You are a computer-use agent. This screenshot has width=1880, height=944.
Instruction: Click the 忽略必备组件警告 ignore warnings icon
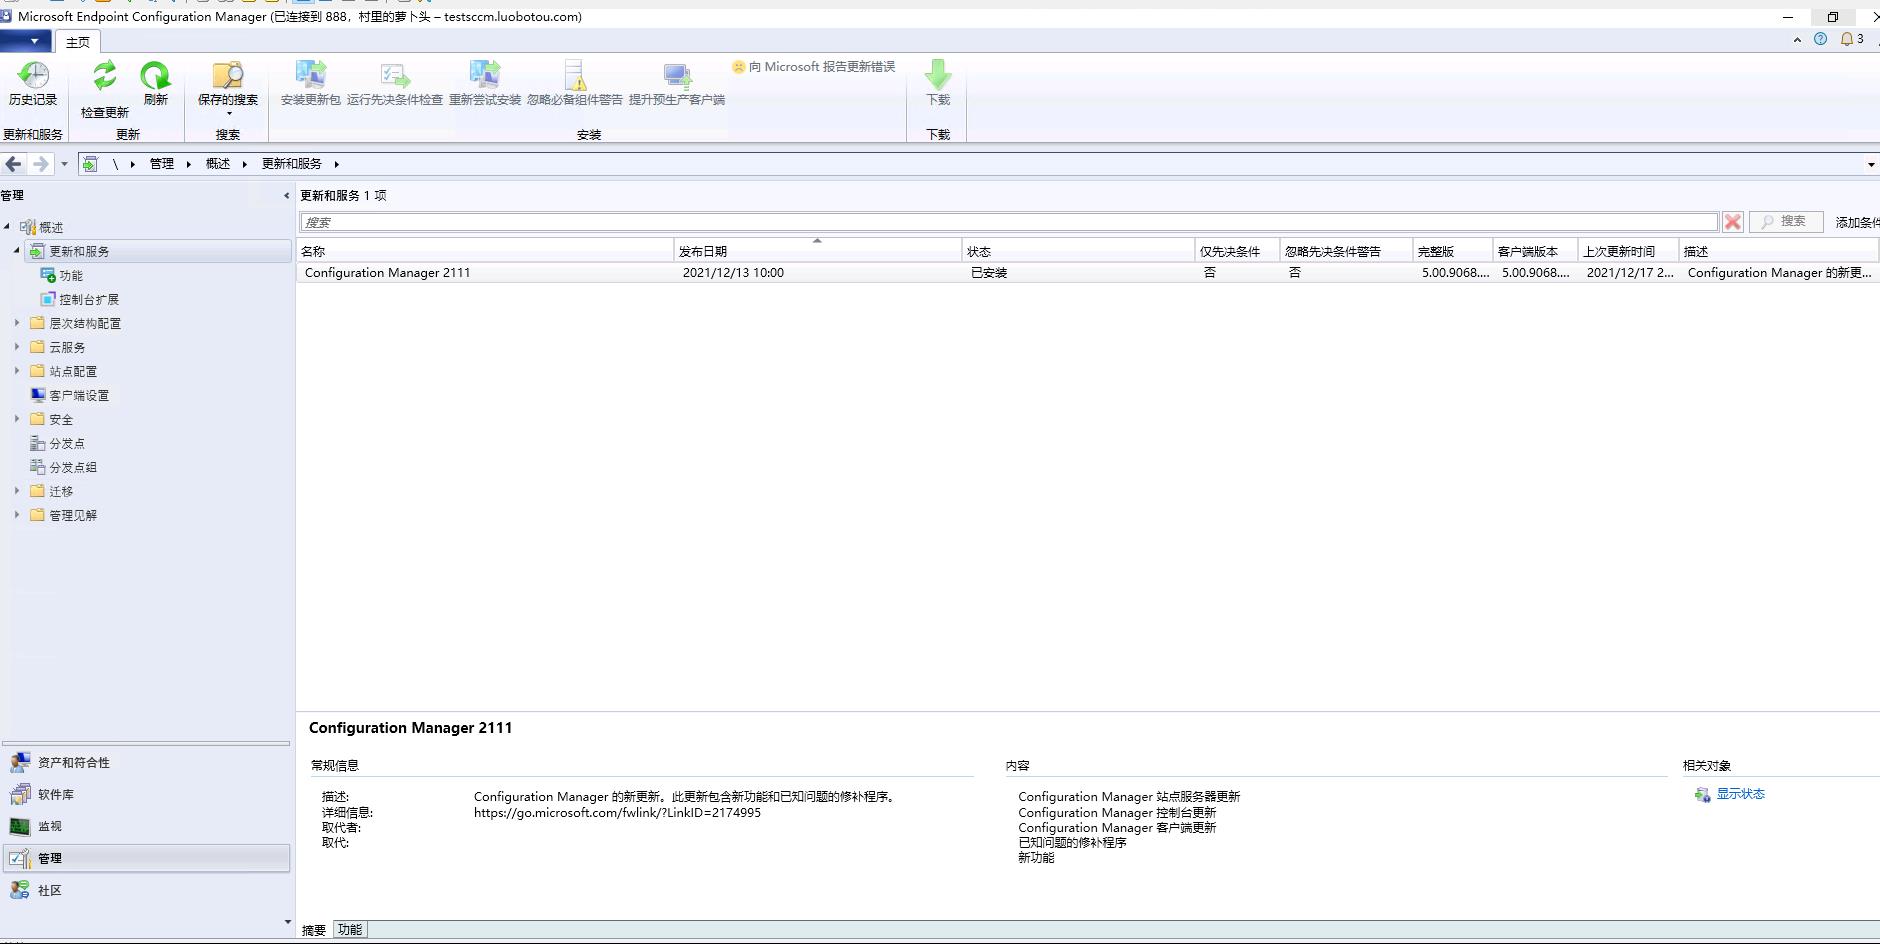(x=575, y=76)
